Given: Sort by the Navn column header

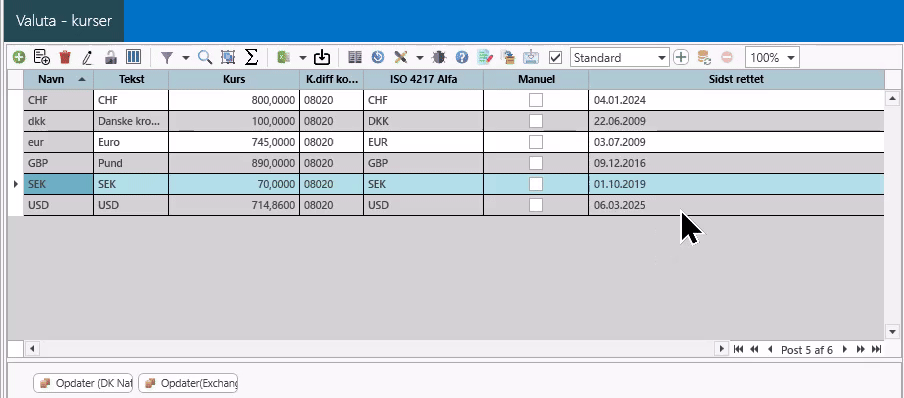Looking at the screenshot, I should 58,80.
